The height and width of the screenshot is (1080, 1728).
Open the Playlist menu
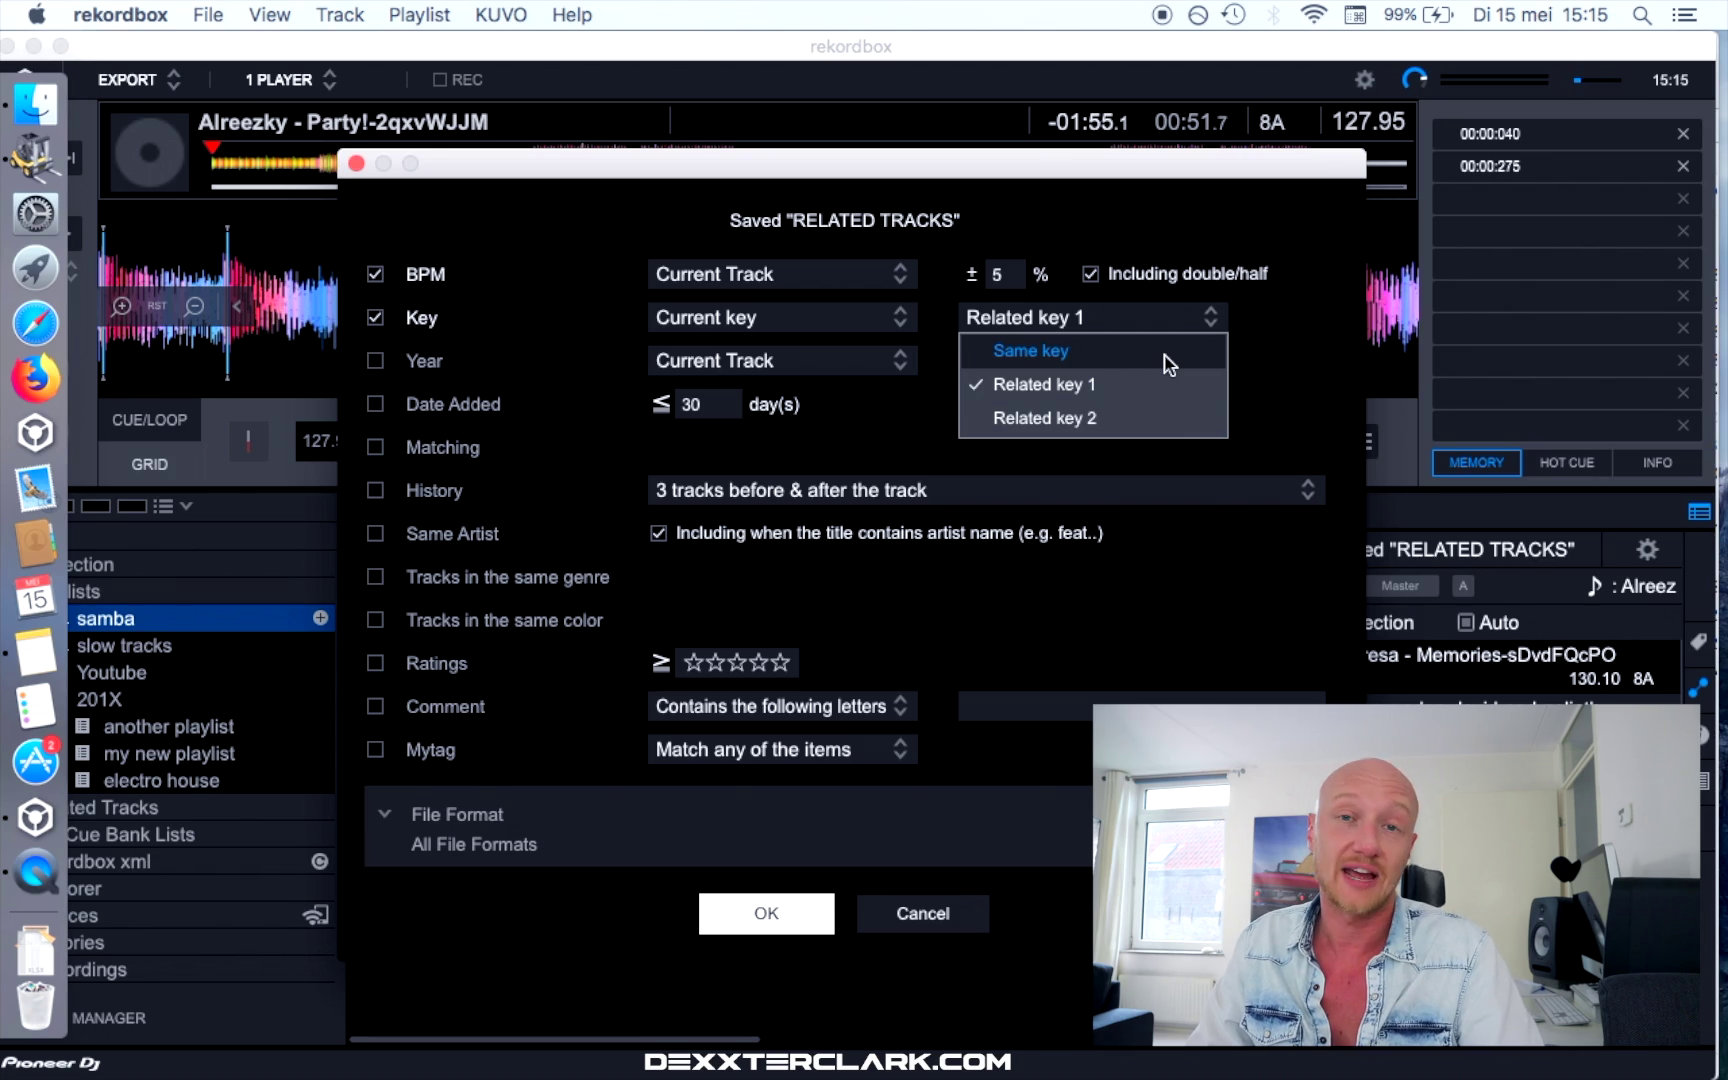(419, 15)
